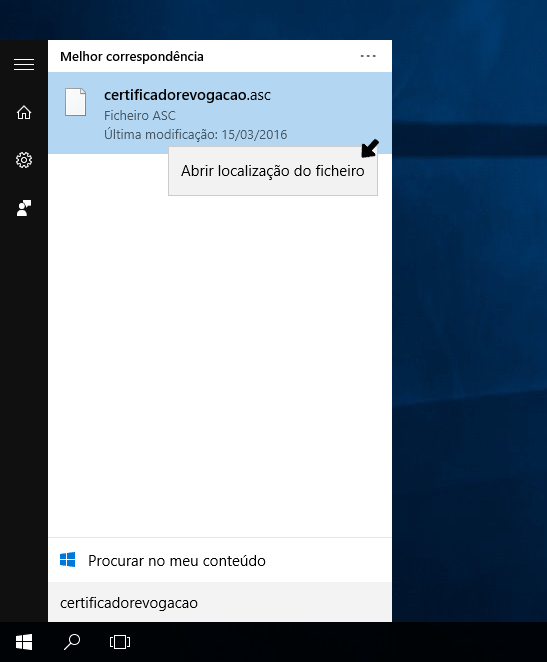Click the blank file icon of certificadorevogacao.asc
The image size is (547, 662).
click(x=76, y=102)
